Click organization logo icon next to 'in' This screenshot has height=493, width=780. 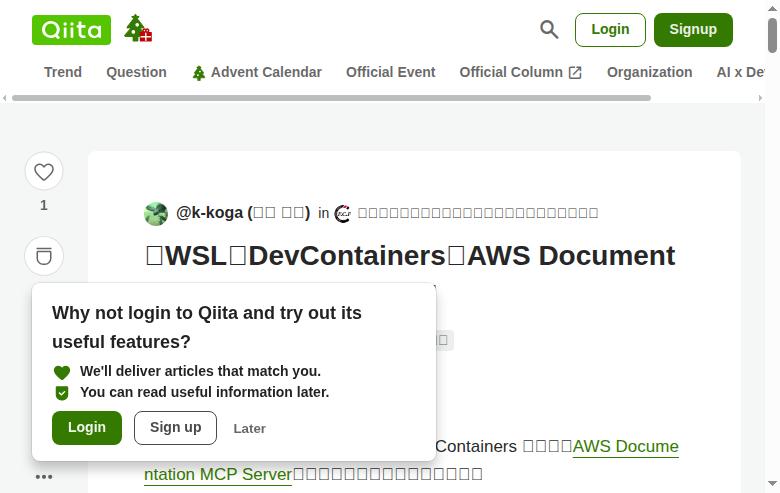pyautogui.click(x=343, y=213)
